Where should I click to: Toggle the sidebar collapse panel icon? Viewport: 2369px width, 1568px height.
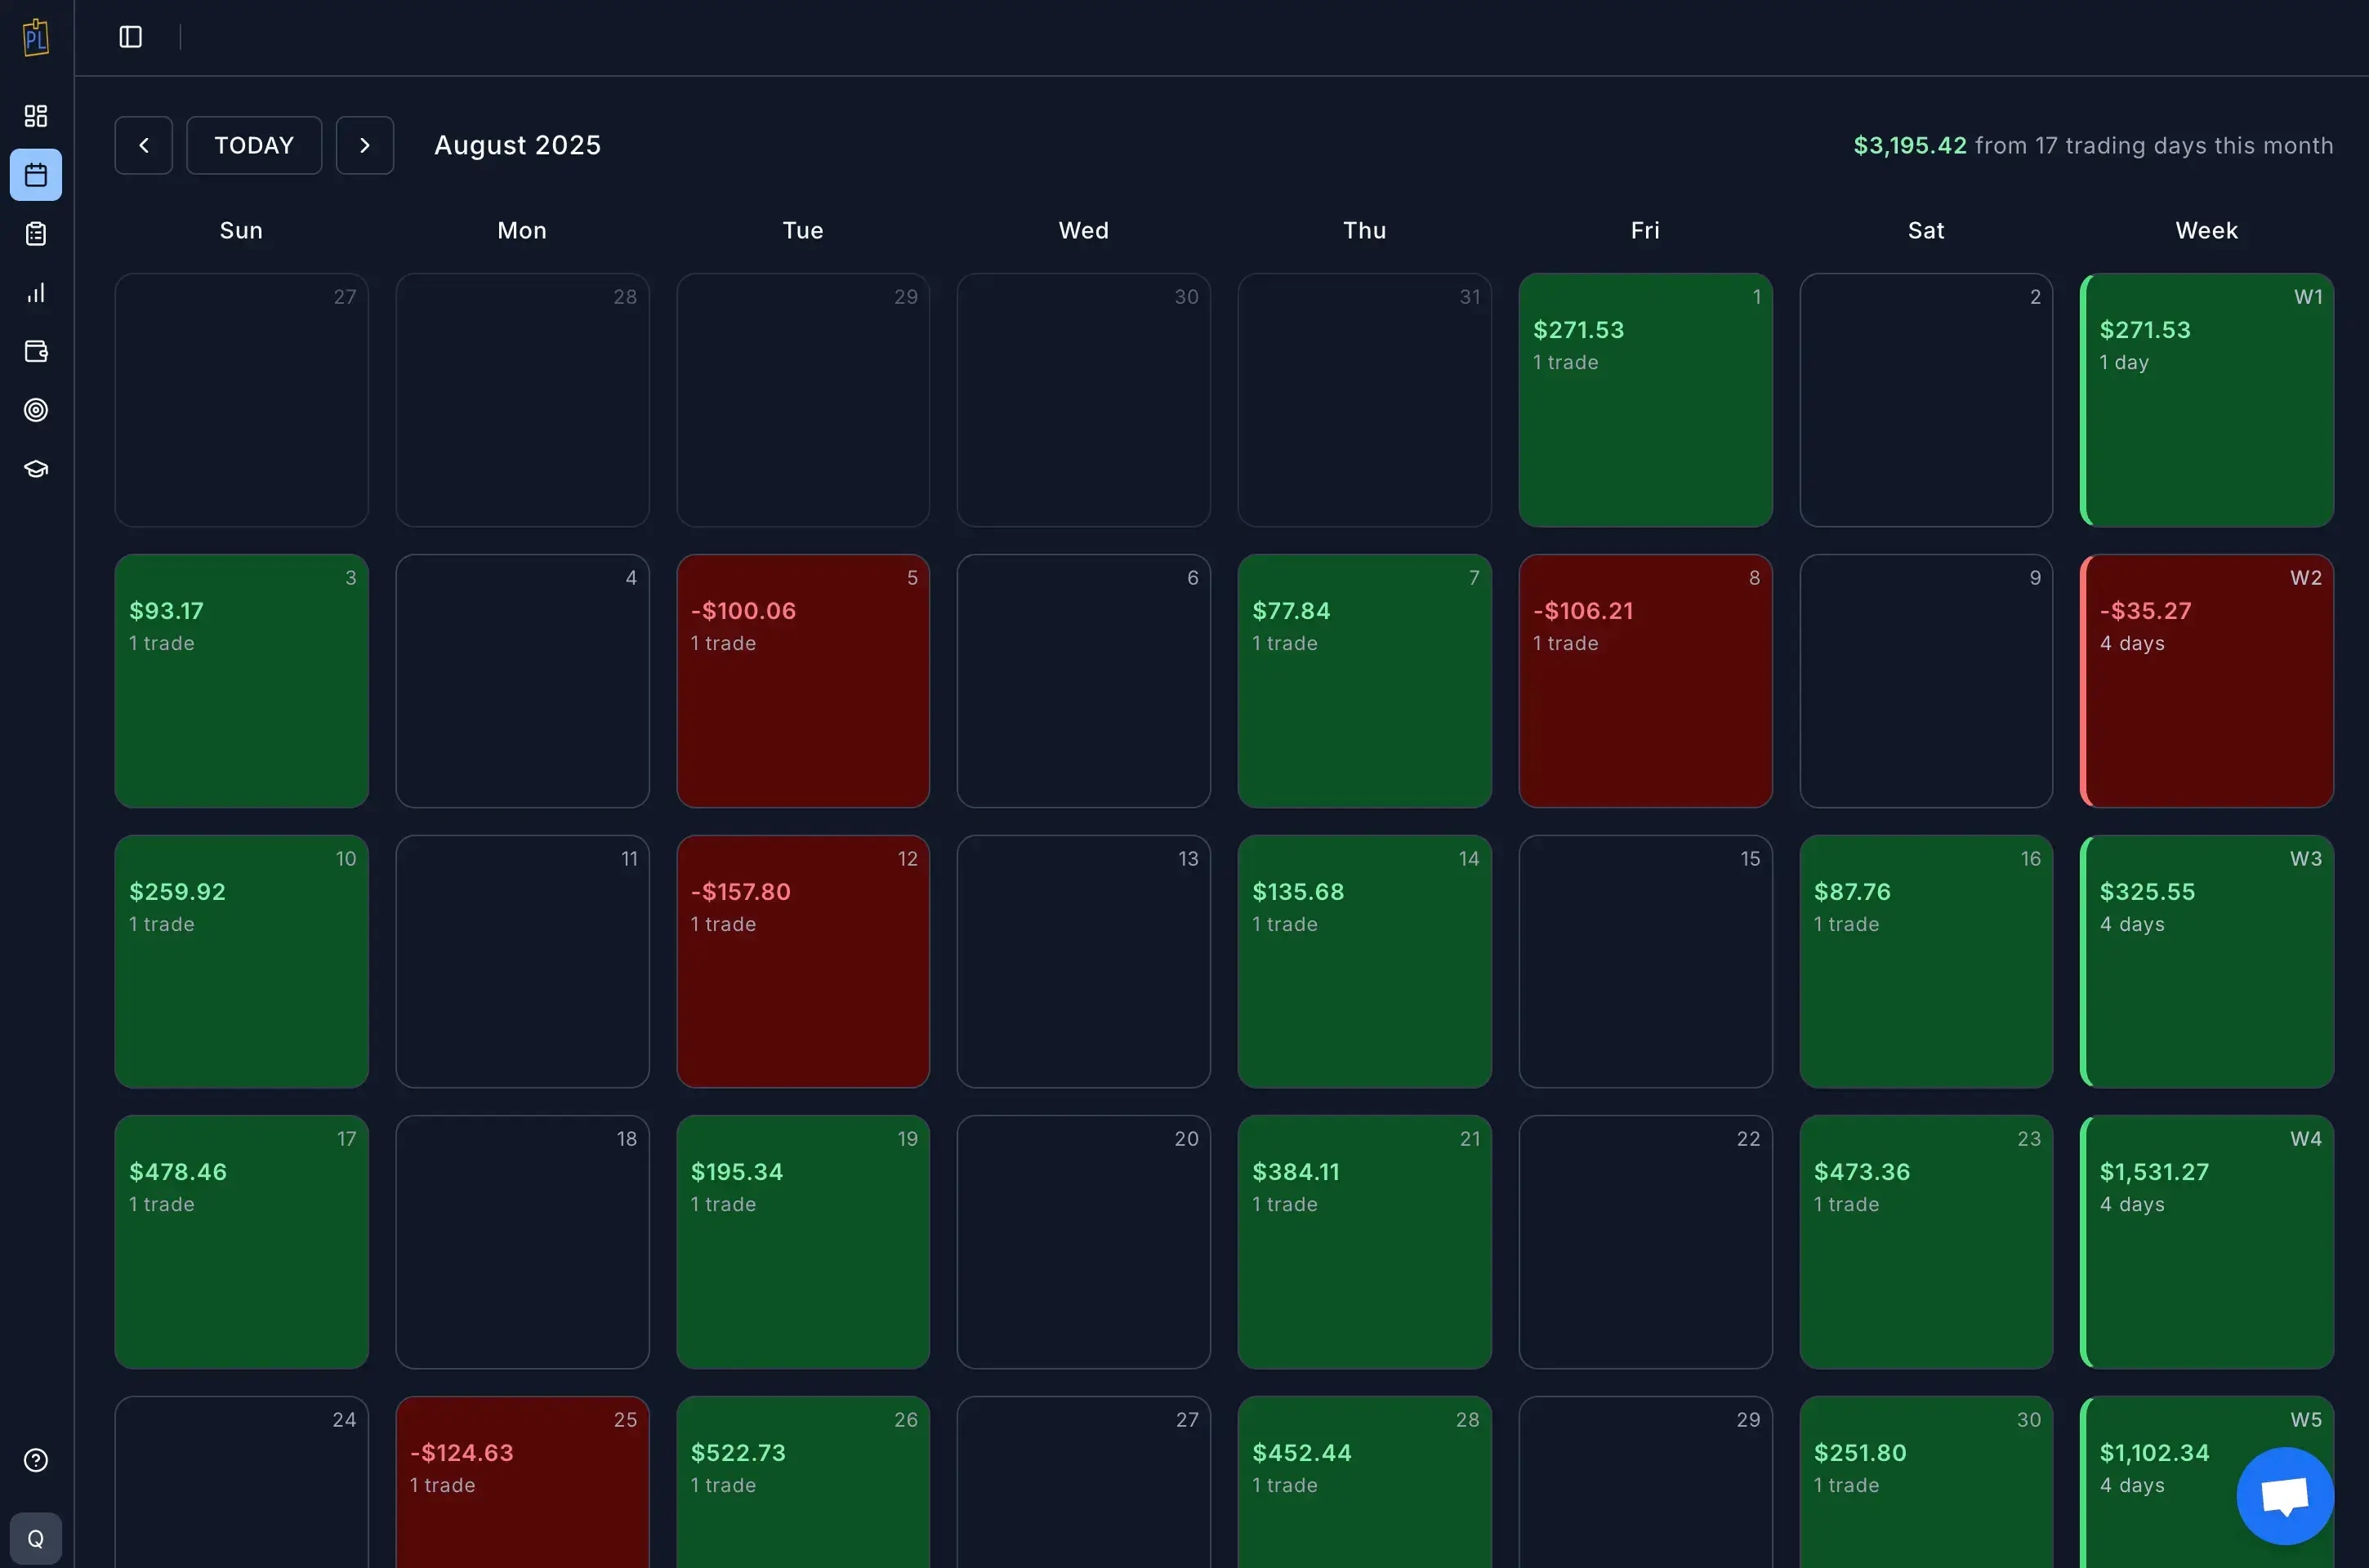(x=130, y=37)
